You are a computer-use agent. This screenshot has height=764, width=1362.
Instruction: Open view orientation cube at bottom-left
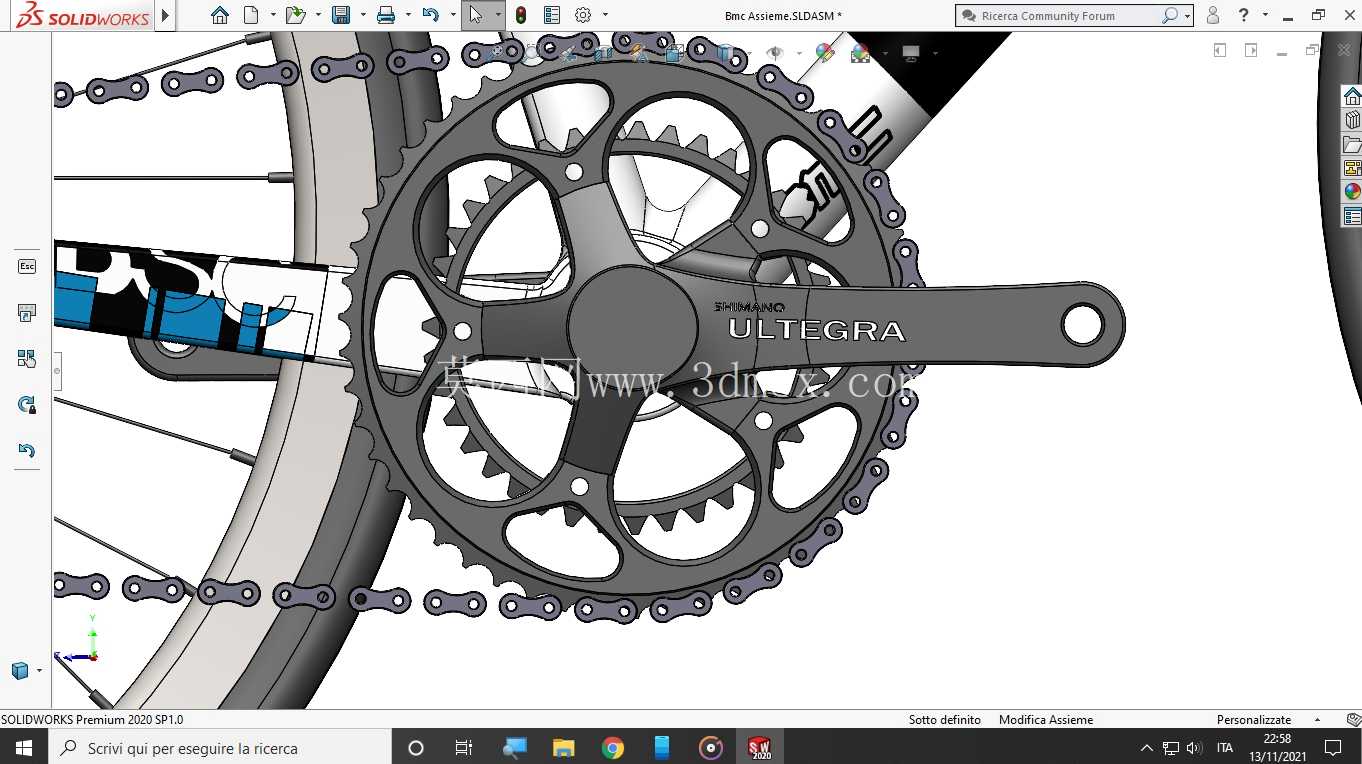click(x=19, y=670)
